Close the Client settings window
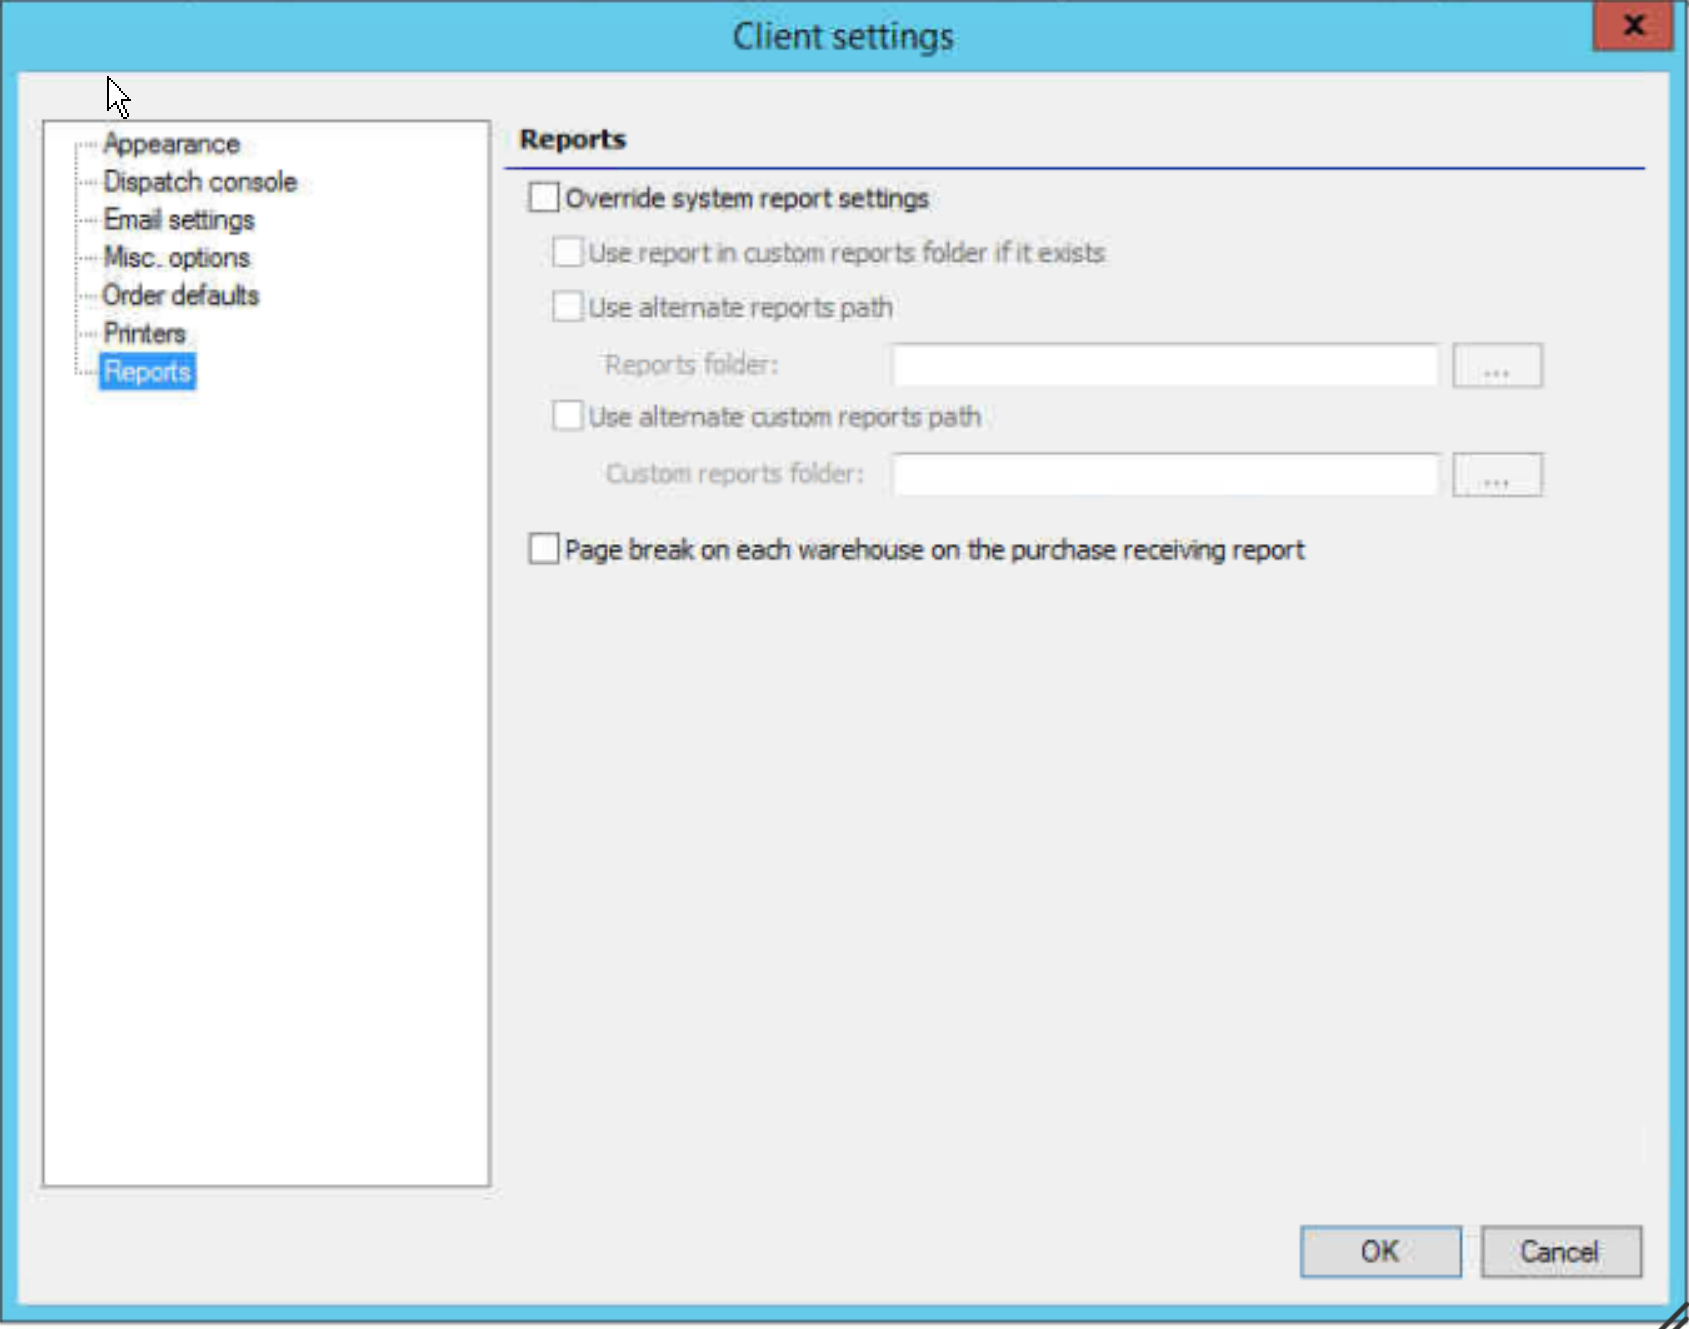1690x1329 pixels. pyautogui.click(x=1633, y=25)
